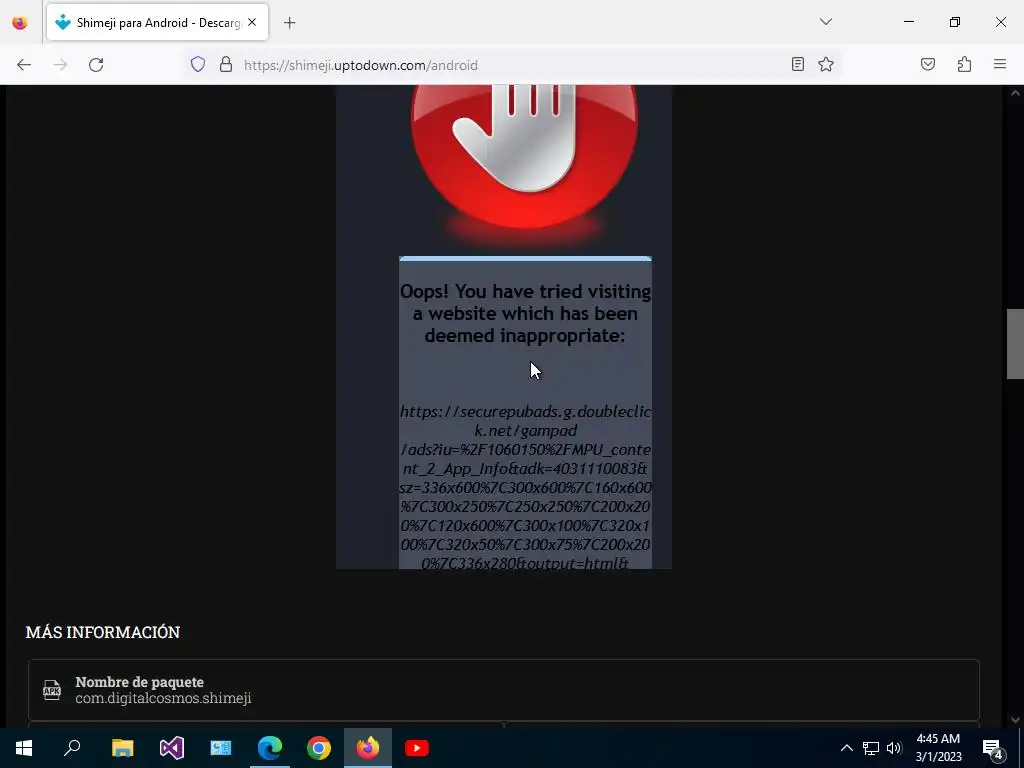Image resolution: width=1024 pixels, height=768 pixels.
Task: Open YouTube app from taskbar
Action: point(417,748)
